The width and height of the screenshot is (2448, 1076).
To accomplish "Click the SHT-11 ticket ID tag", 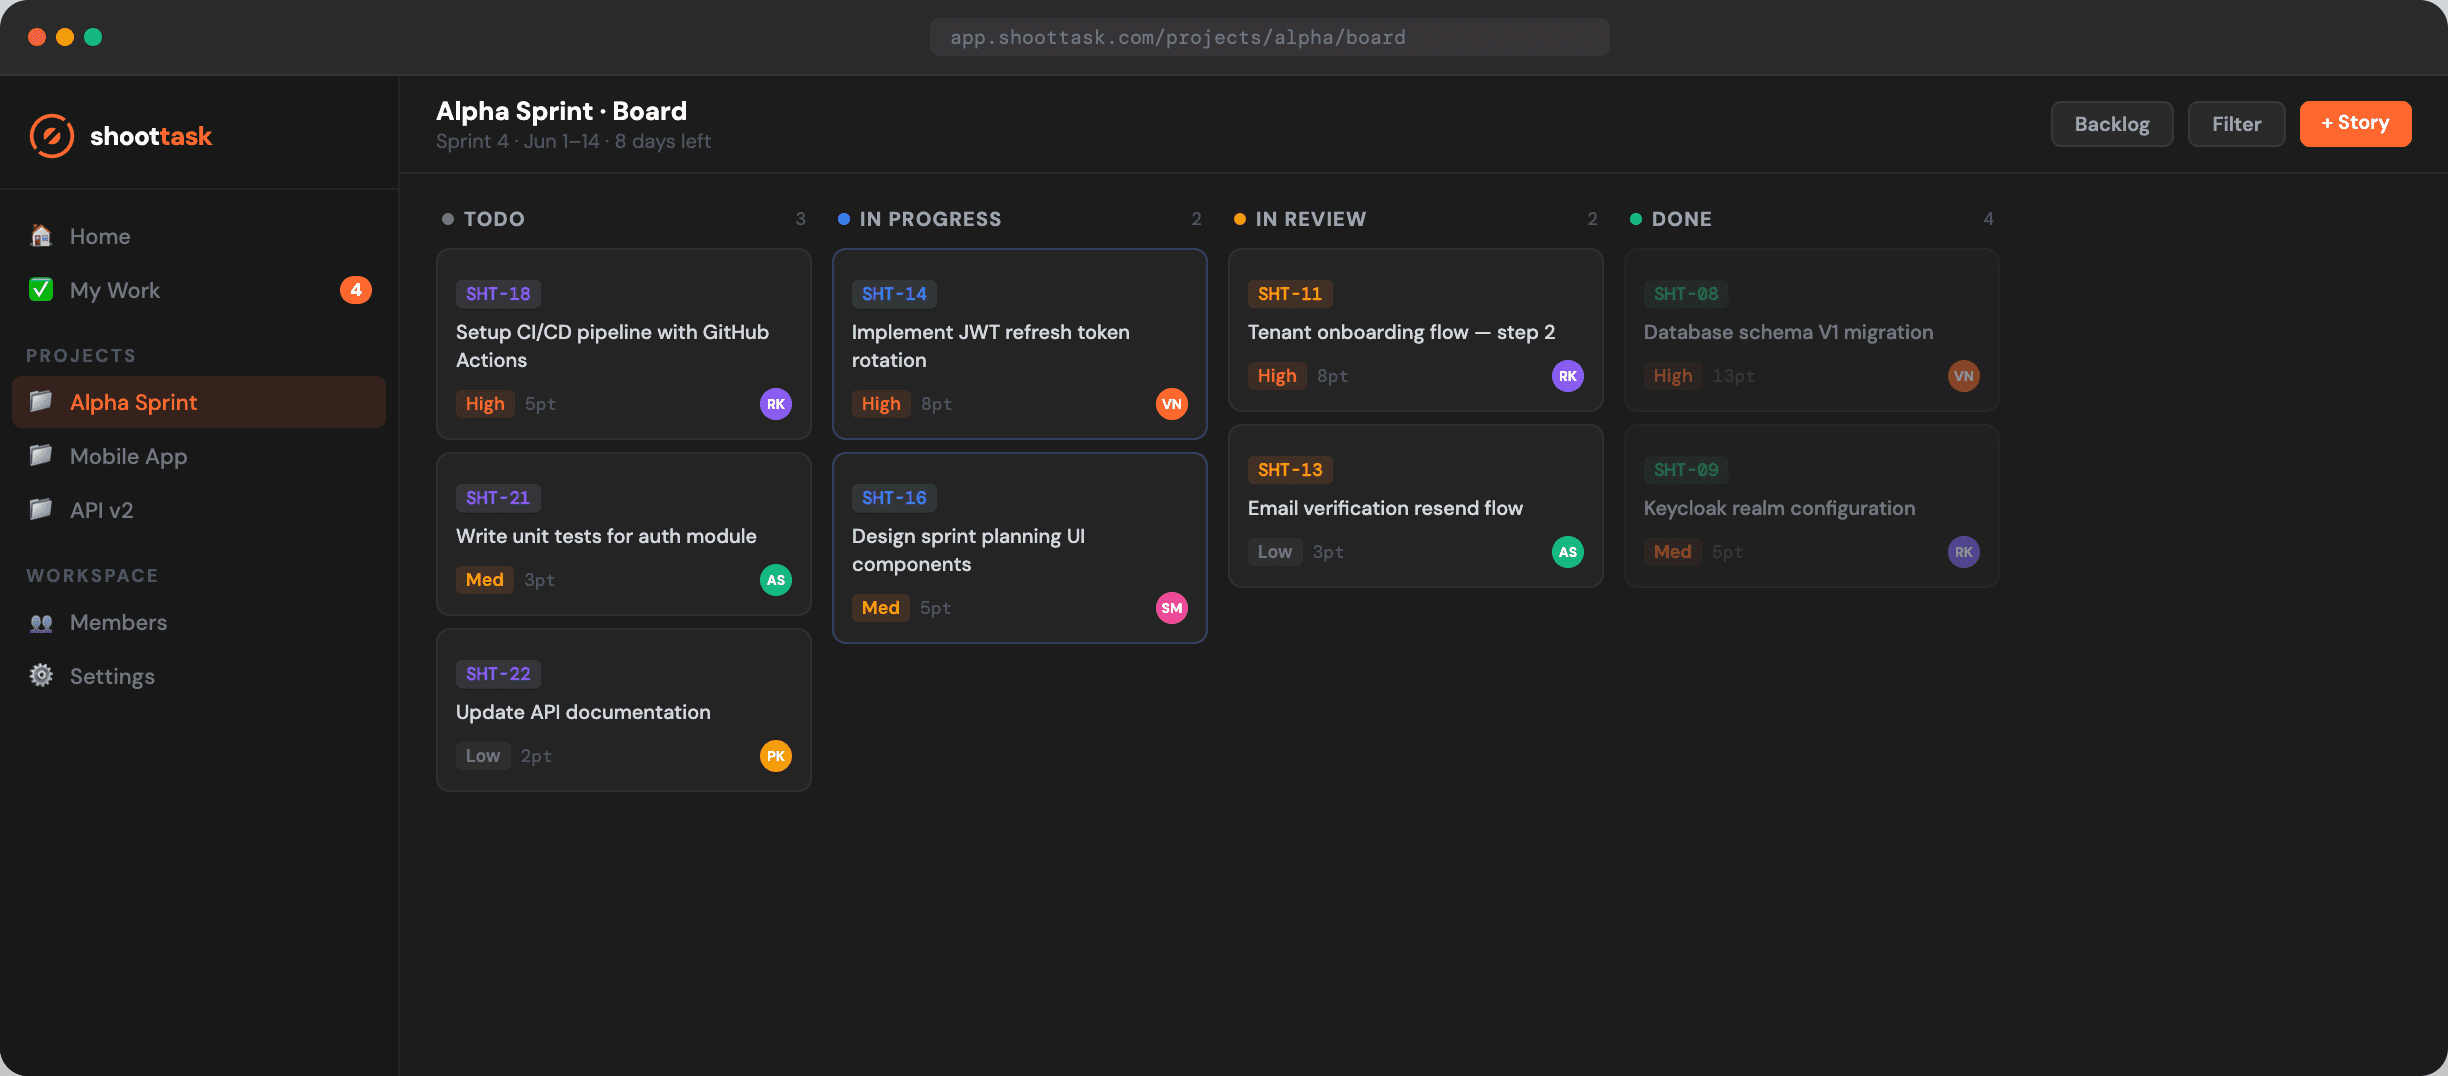I will tap(1289, 294).
